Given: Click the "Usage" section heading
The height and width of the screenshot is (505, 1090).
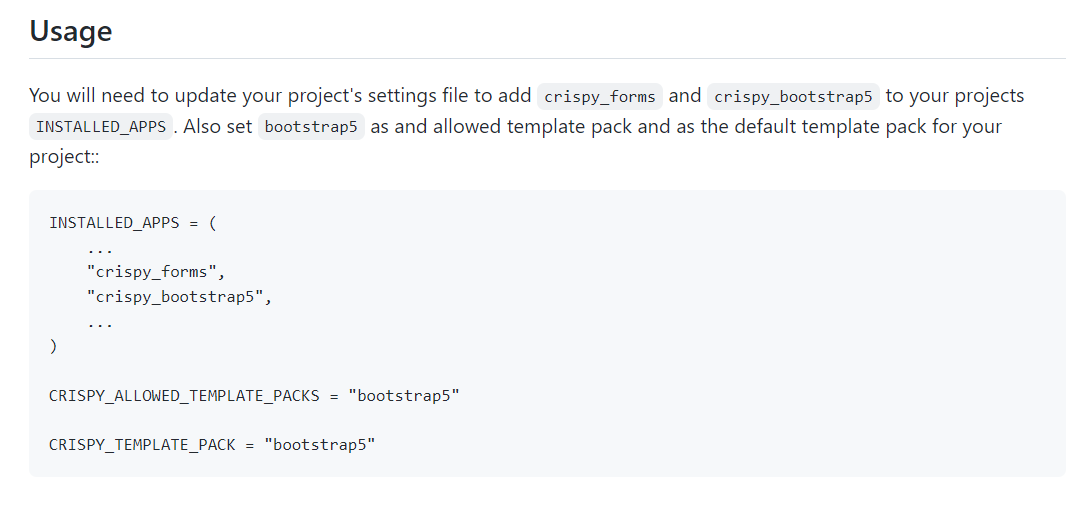Looking at the screenshot, I should click(70, 31).
